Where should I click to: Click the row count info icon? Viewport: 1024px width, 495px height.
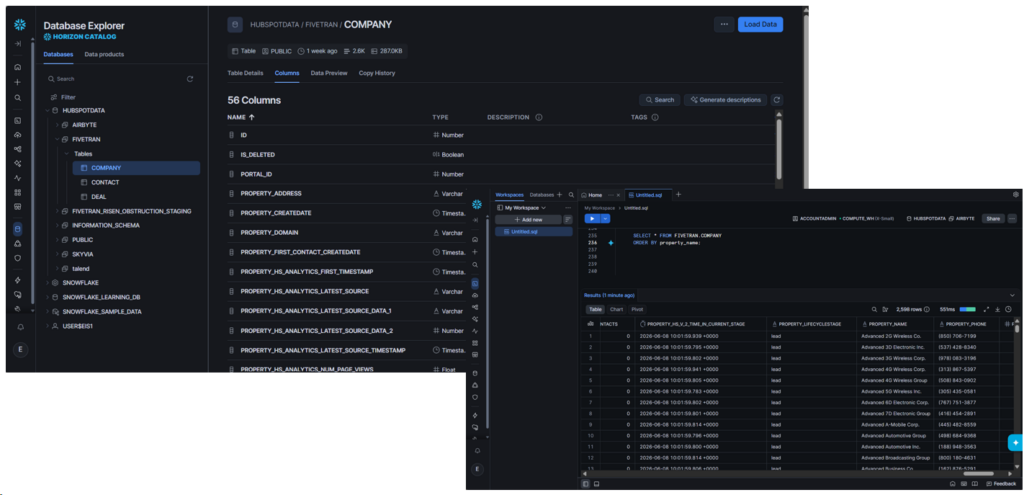click(x=925, y=310)
